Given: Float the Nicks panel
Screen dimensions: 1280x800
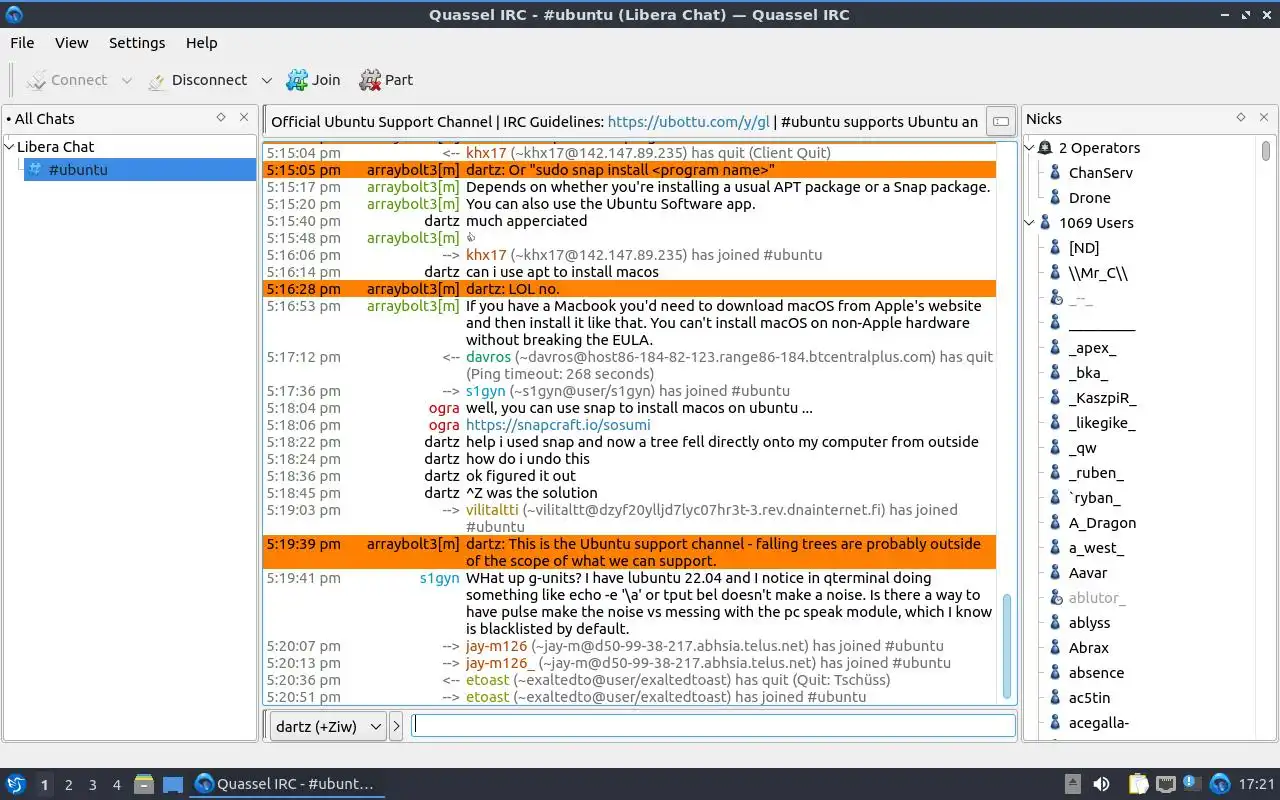Looking at the screenshot, I should click(x=1241, y=117).
